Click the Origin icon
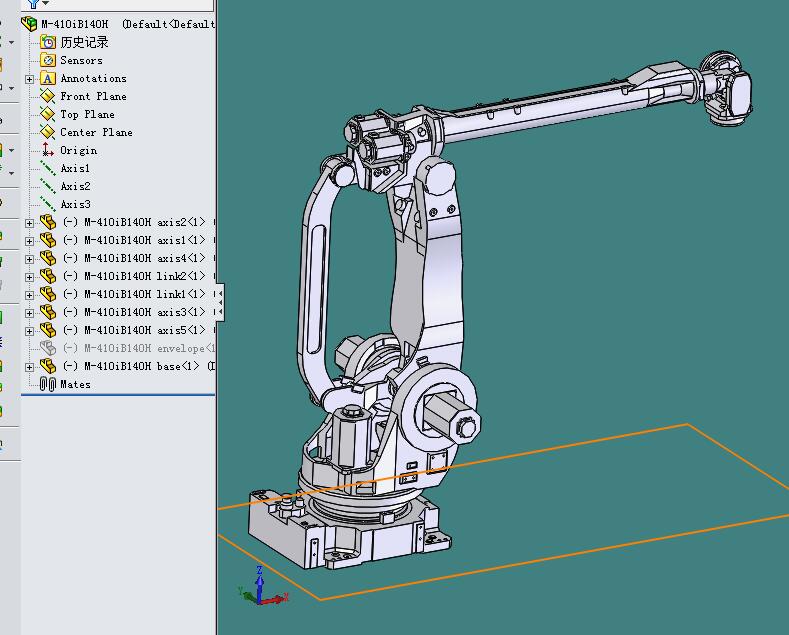The height and width of the screenshot is (635, 789). pyautogui.click(x=47, y=150)
